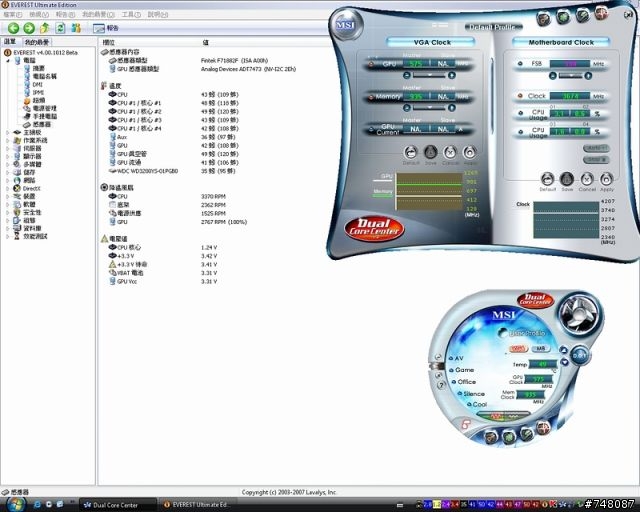The height and width of the screenshot is (512, 640).
Task: Select the Silence profile mode
Action: 471,394
